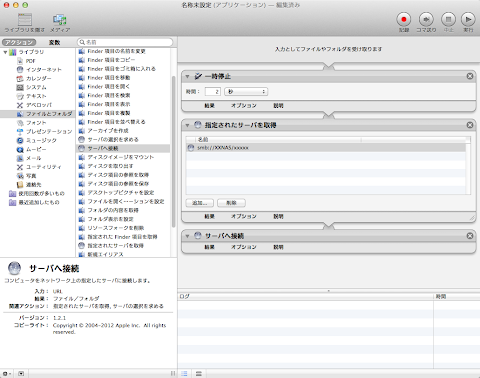The width and height of the screenshot is (480, 378).
Task: Click the Hide Library (ライブラリを隠す) toolbar icon
Action: [25, 20]
